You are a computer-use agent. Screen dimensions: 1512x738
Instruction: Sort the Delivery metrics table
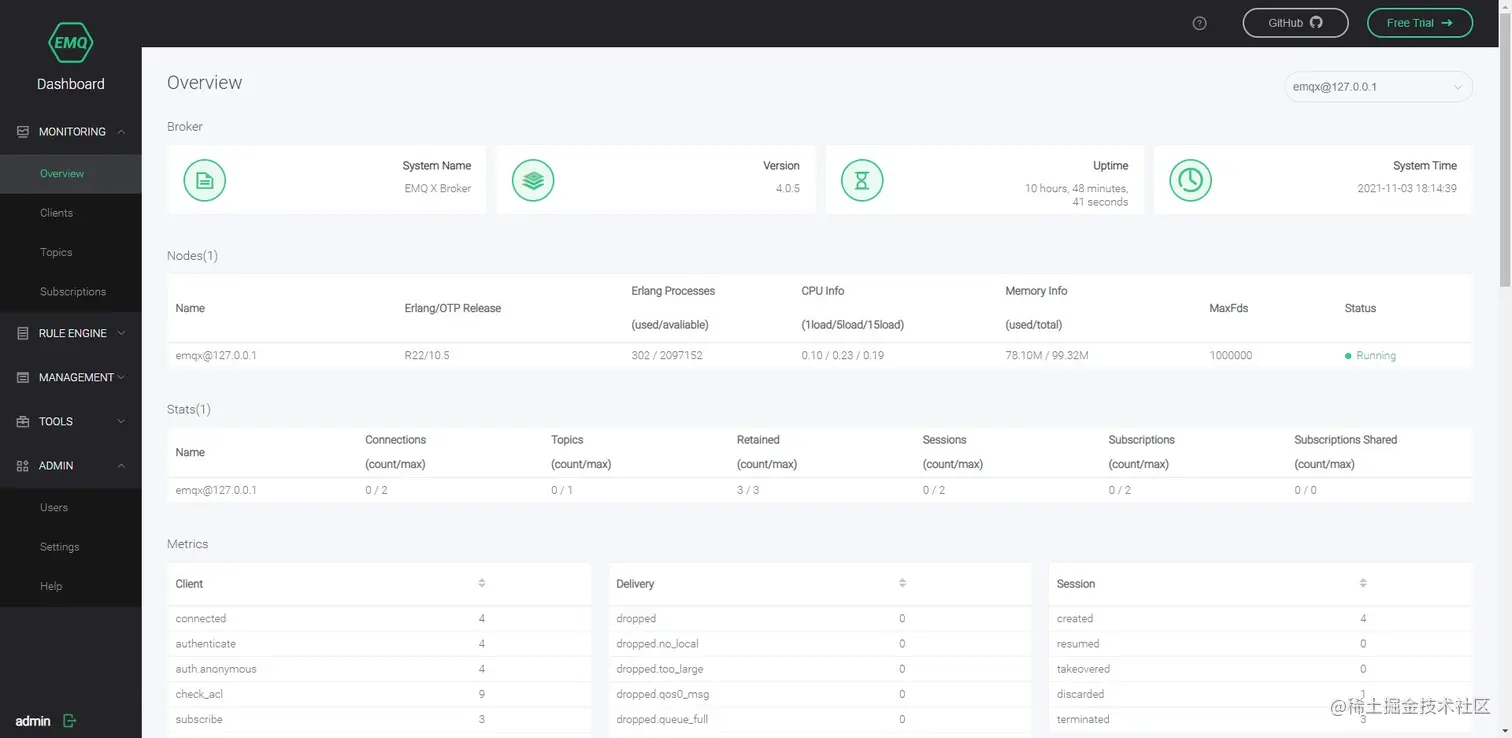[902, 583]
